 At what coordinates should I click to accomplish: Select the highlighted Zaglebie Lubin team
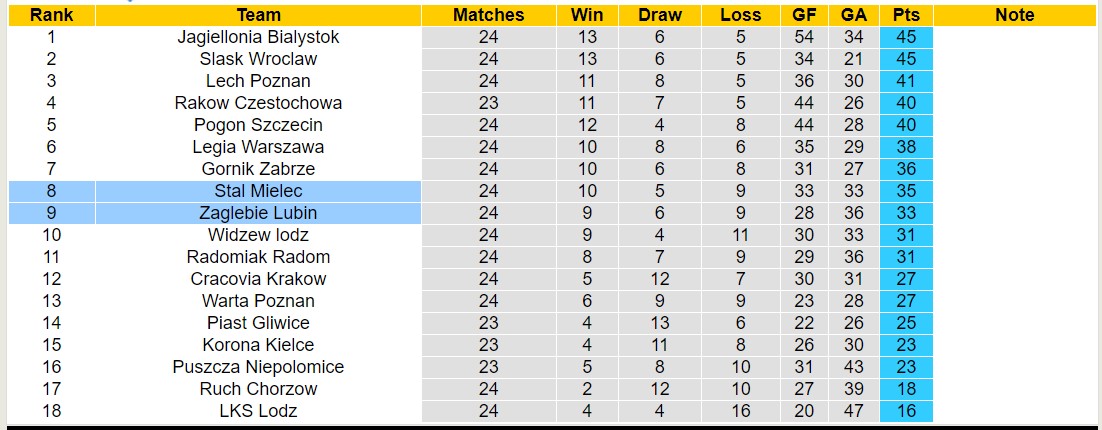(258, 213)
